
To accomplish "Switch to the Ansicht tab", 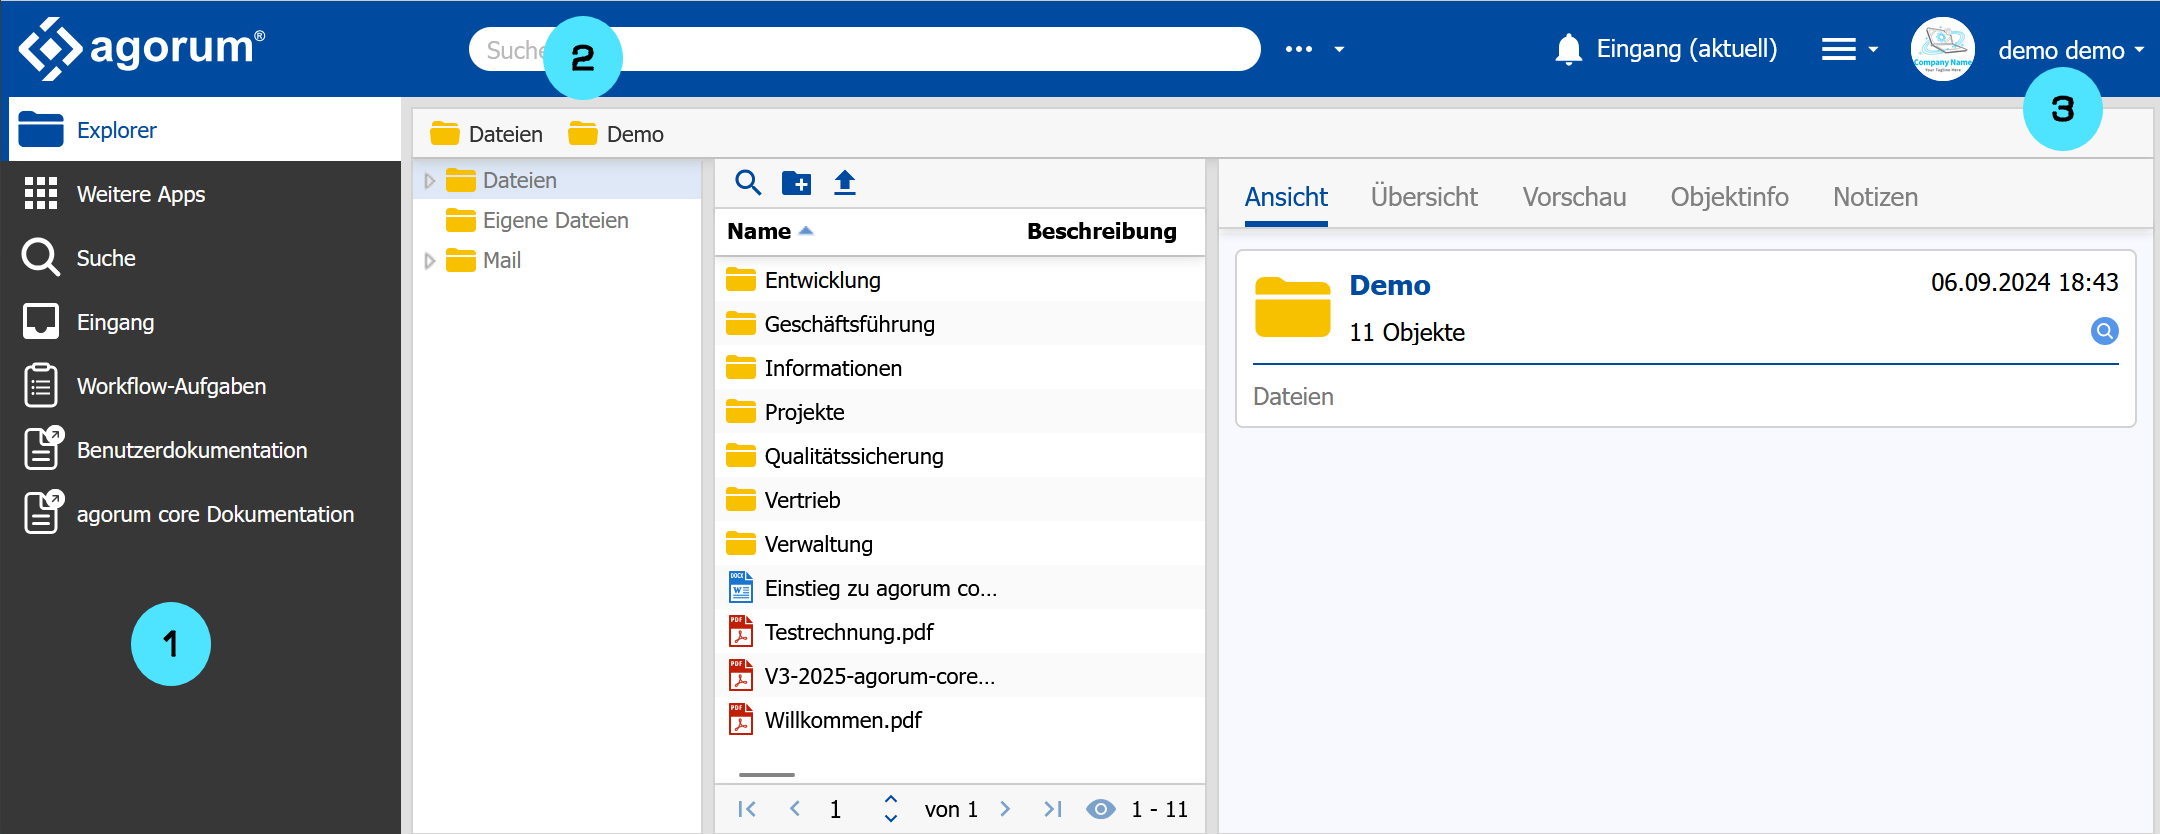I will (x=1286, y=197).
